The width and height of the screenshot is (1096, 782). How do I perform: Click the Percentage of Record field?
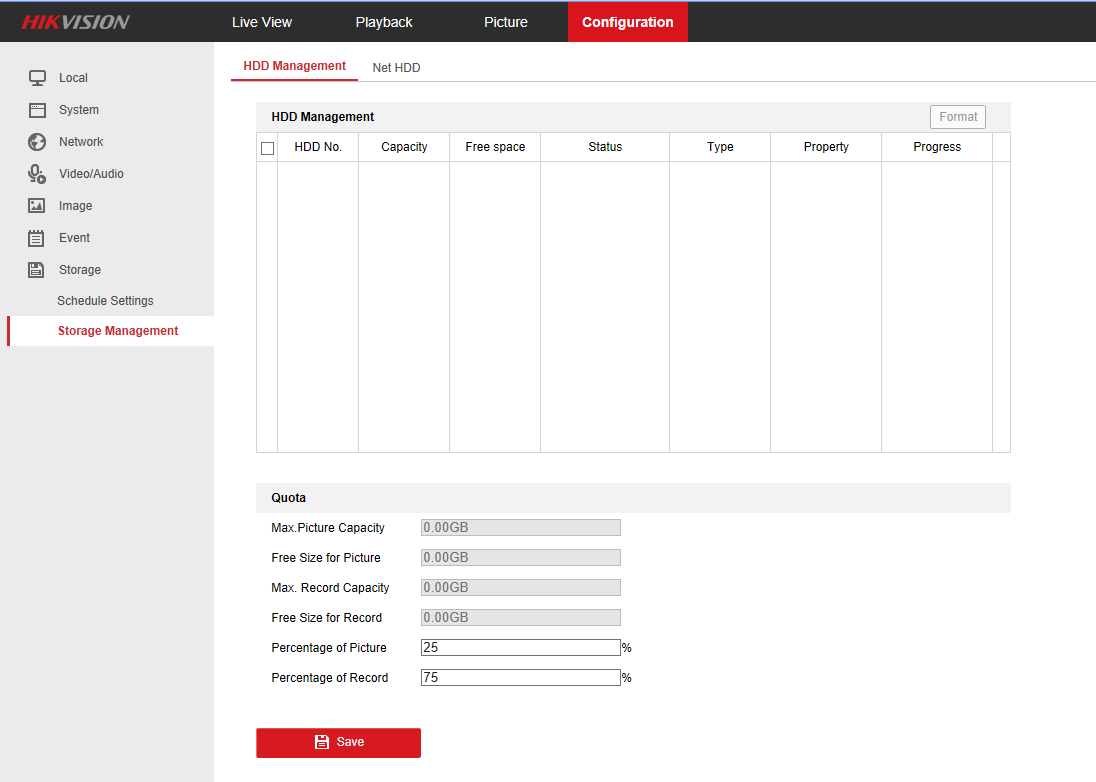(x=520, y=678)
